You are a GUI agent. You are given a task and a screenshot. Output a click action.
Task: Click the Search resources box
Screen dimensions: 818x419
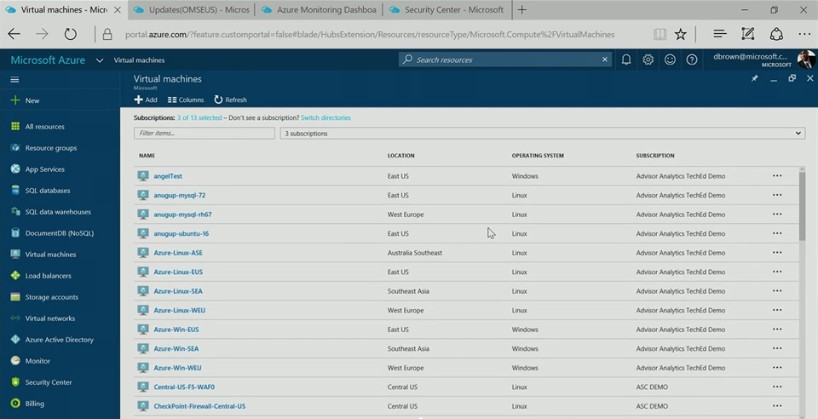pyautogui.click(x=505, y=59)
